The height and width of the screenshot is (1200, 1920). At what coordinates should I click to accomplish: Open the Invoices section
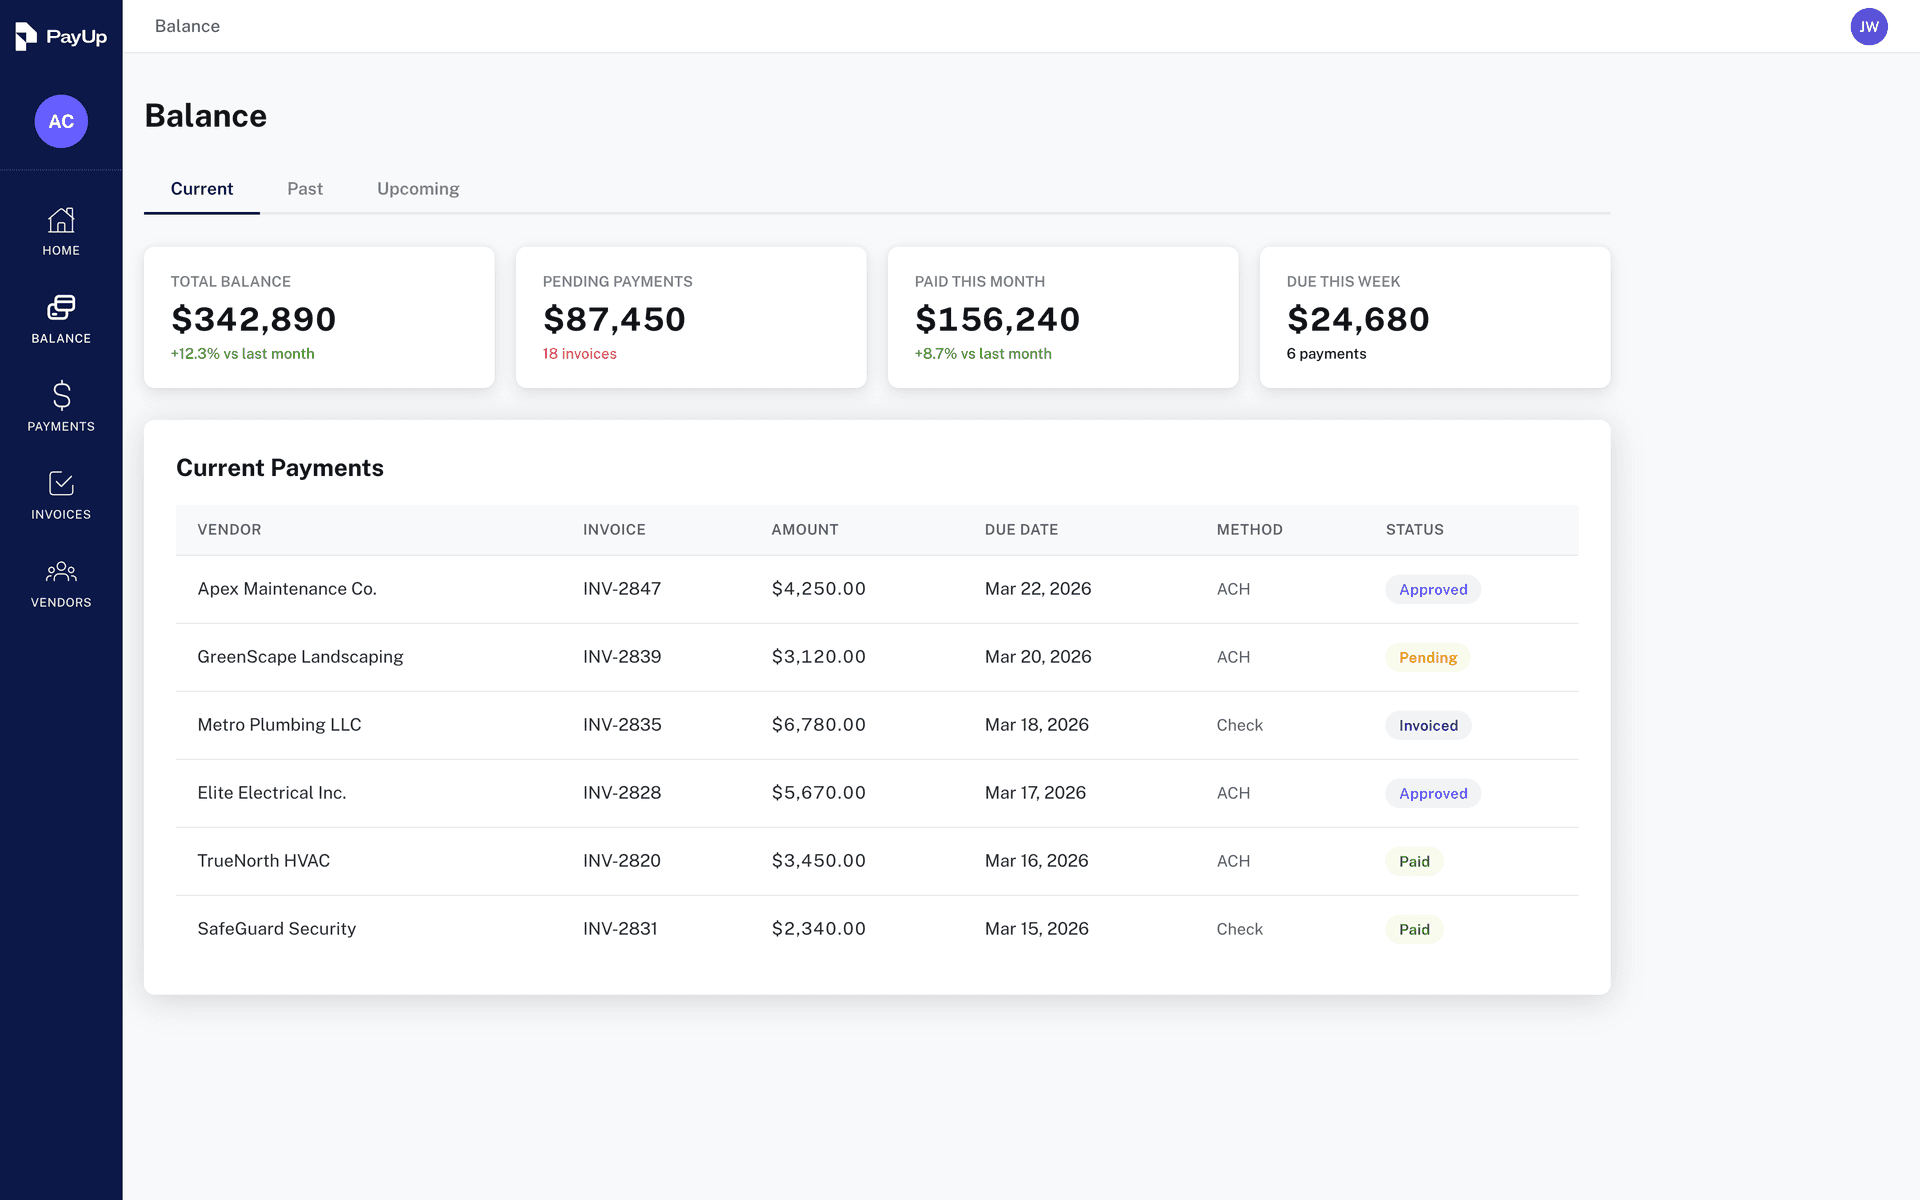61,494
